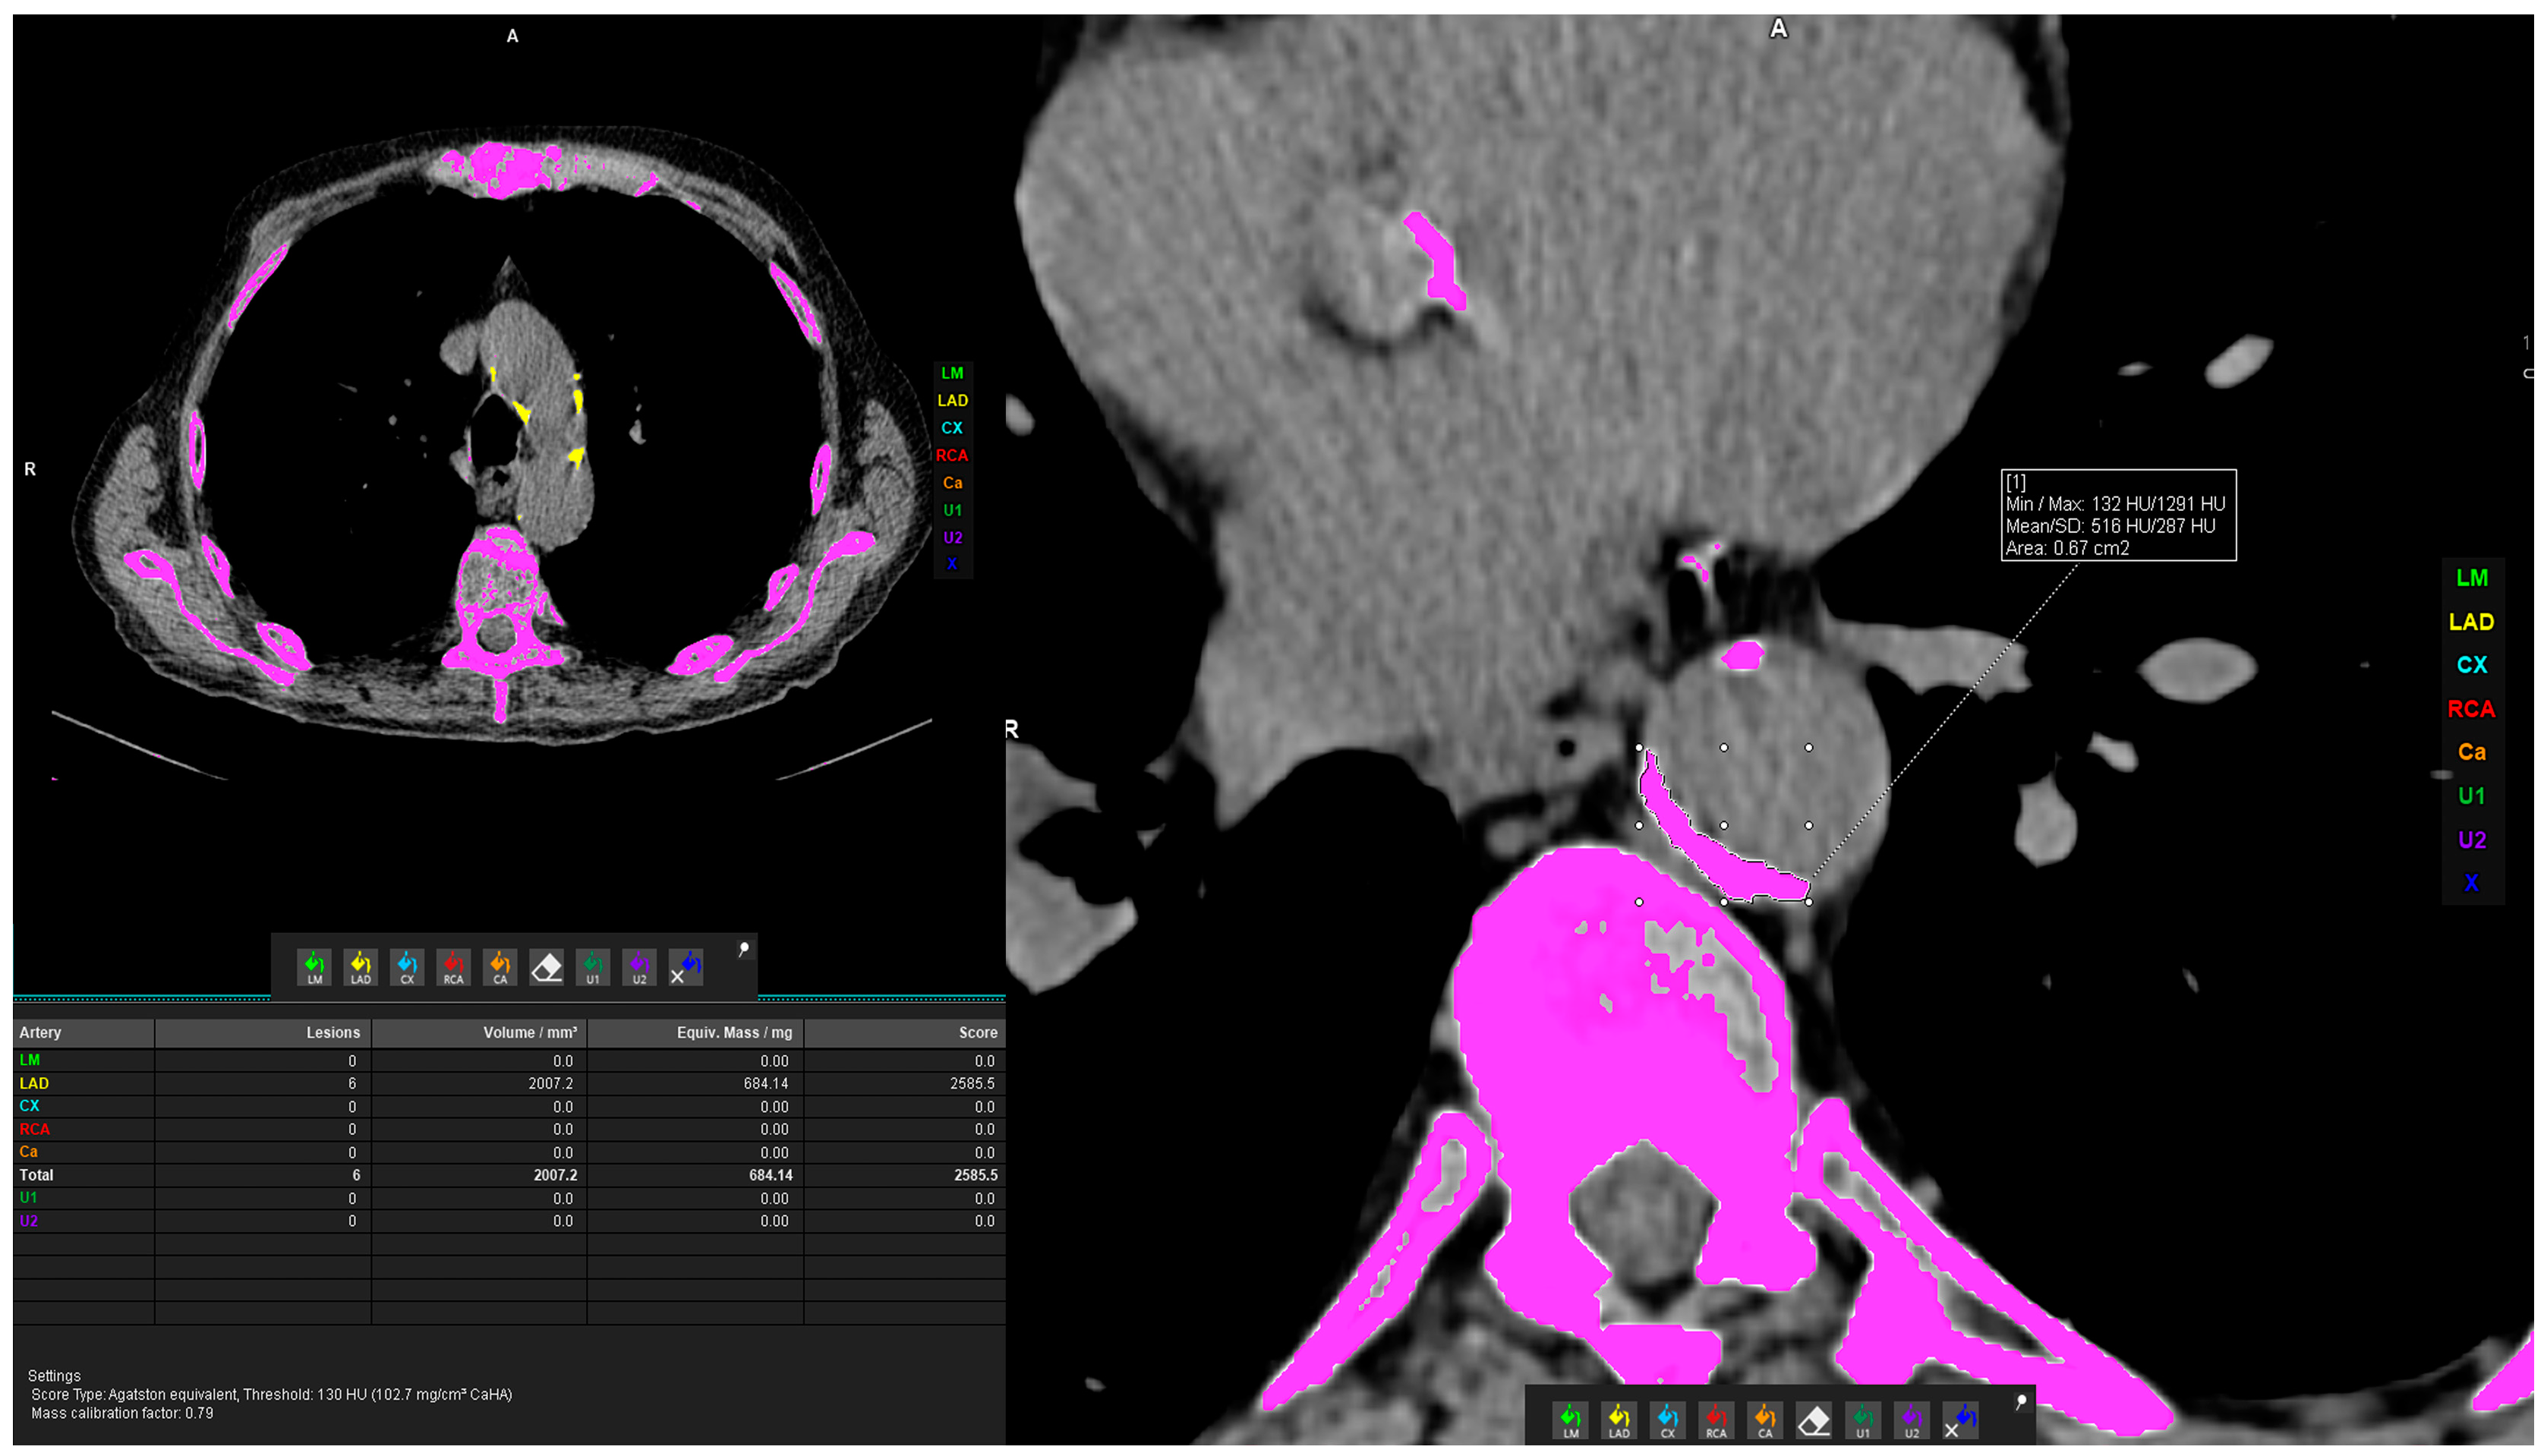Pick the eraser tool in left overview toolbar
Image resolution: width=2544 pixels, height=1456 pixels.
(x=546, y=967)
